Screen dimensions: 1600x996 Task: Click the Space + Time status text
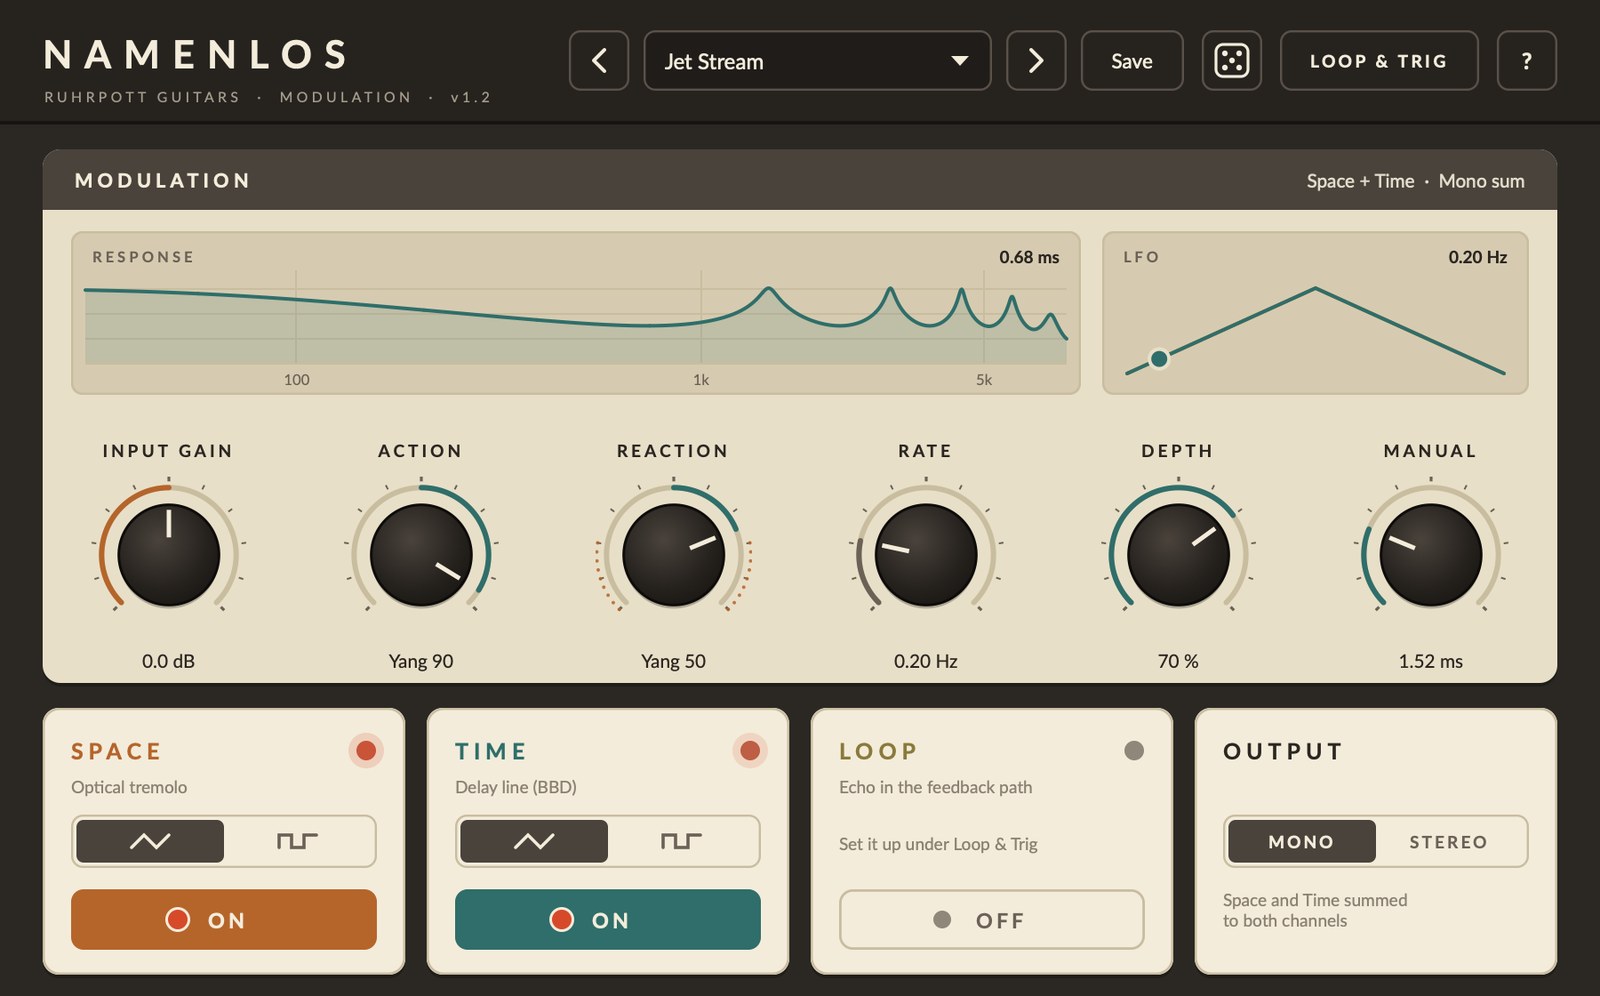coord(1360,181)
